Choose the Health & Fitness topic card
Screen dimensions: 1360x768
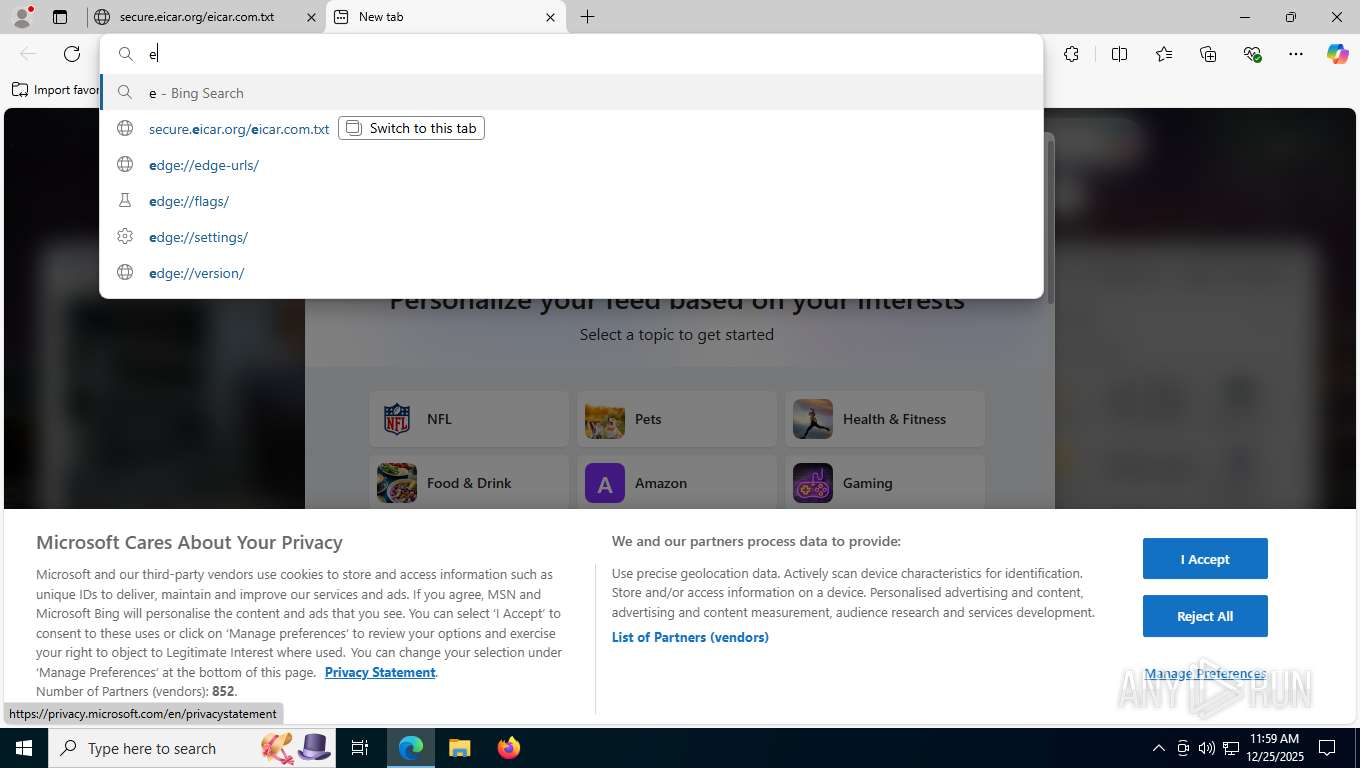(x=885, y=419)
